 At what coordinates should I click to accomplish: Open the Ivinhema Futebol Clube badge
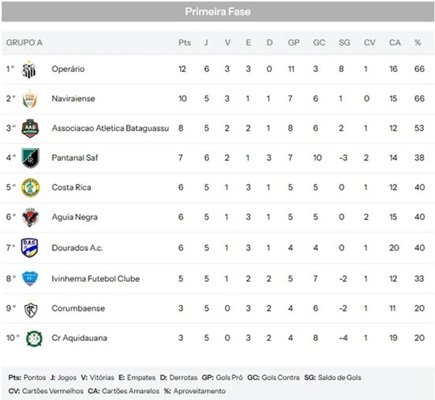pyautogui.click(x=30, y=278)
